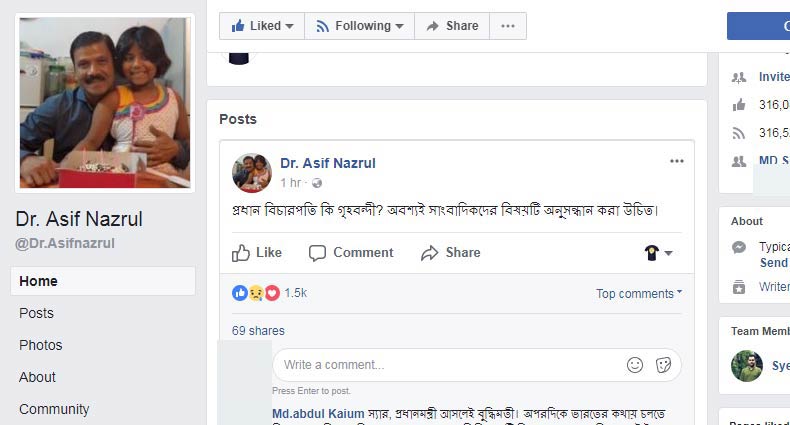Expand the Top comments sort dropdown
The width and height of the screenshot is (790, 425).
pos(639,294)
